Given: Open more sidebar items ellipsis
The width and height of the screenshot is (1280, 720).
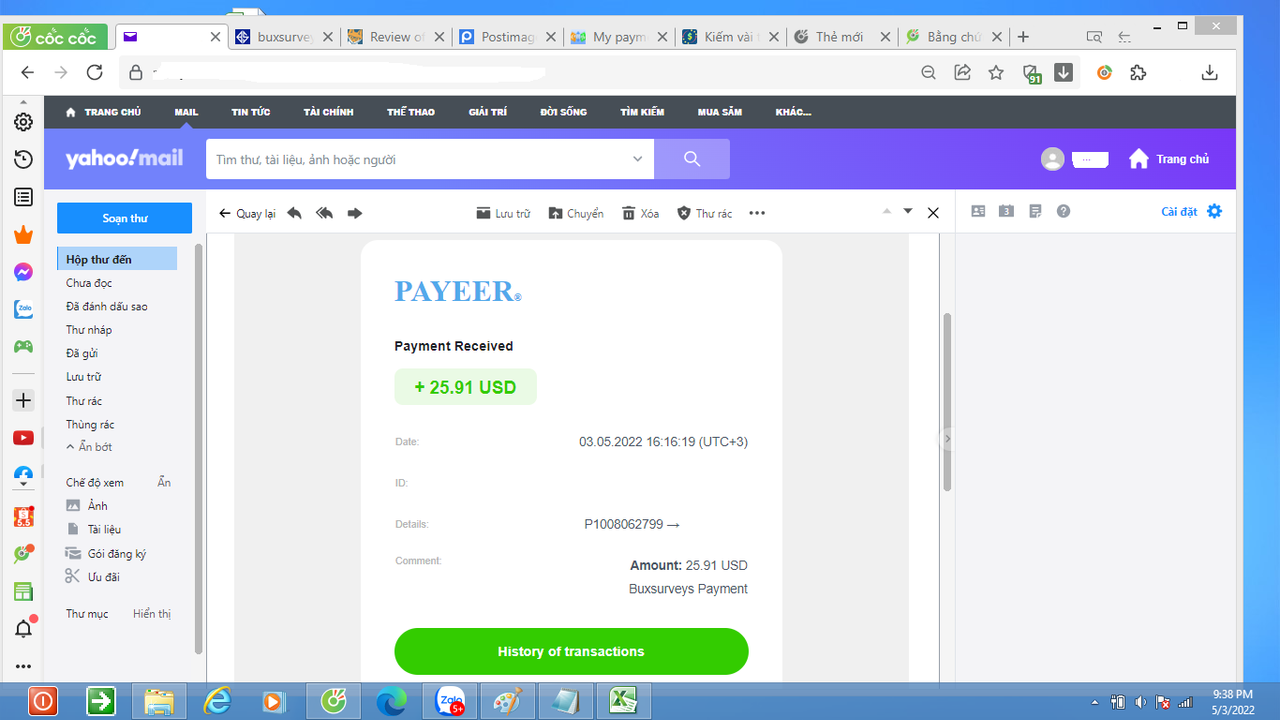Looking at the screenshot, I should pyautogui.click(x=23, y=666).
